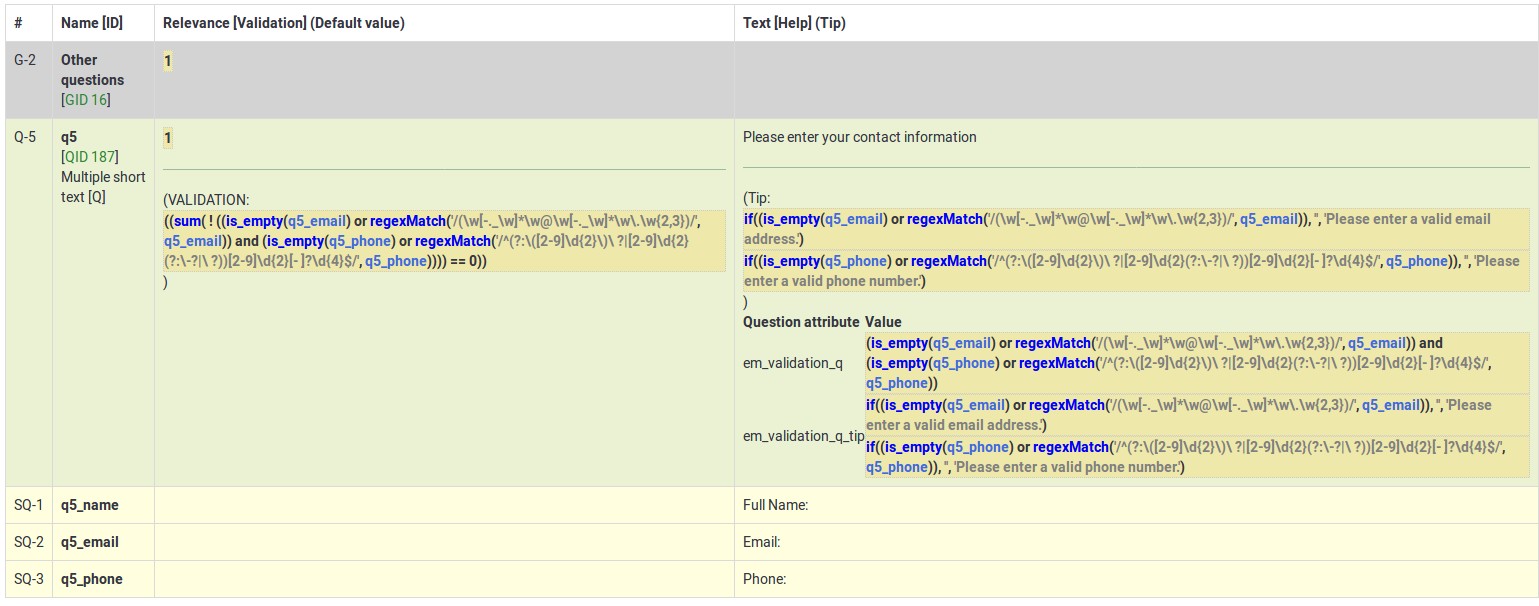Click the 'Email:' subquestion text
This screenshot has width=1539, height=606.
[761, 543]
